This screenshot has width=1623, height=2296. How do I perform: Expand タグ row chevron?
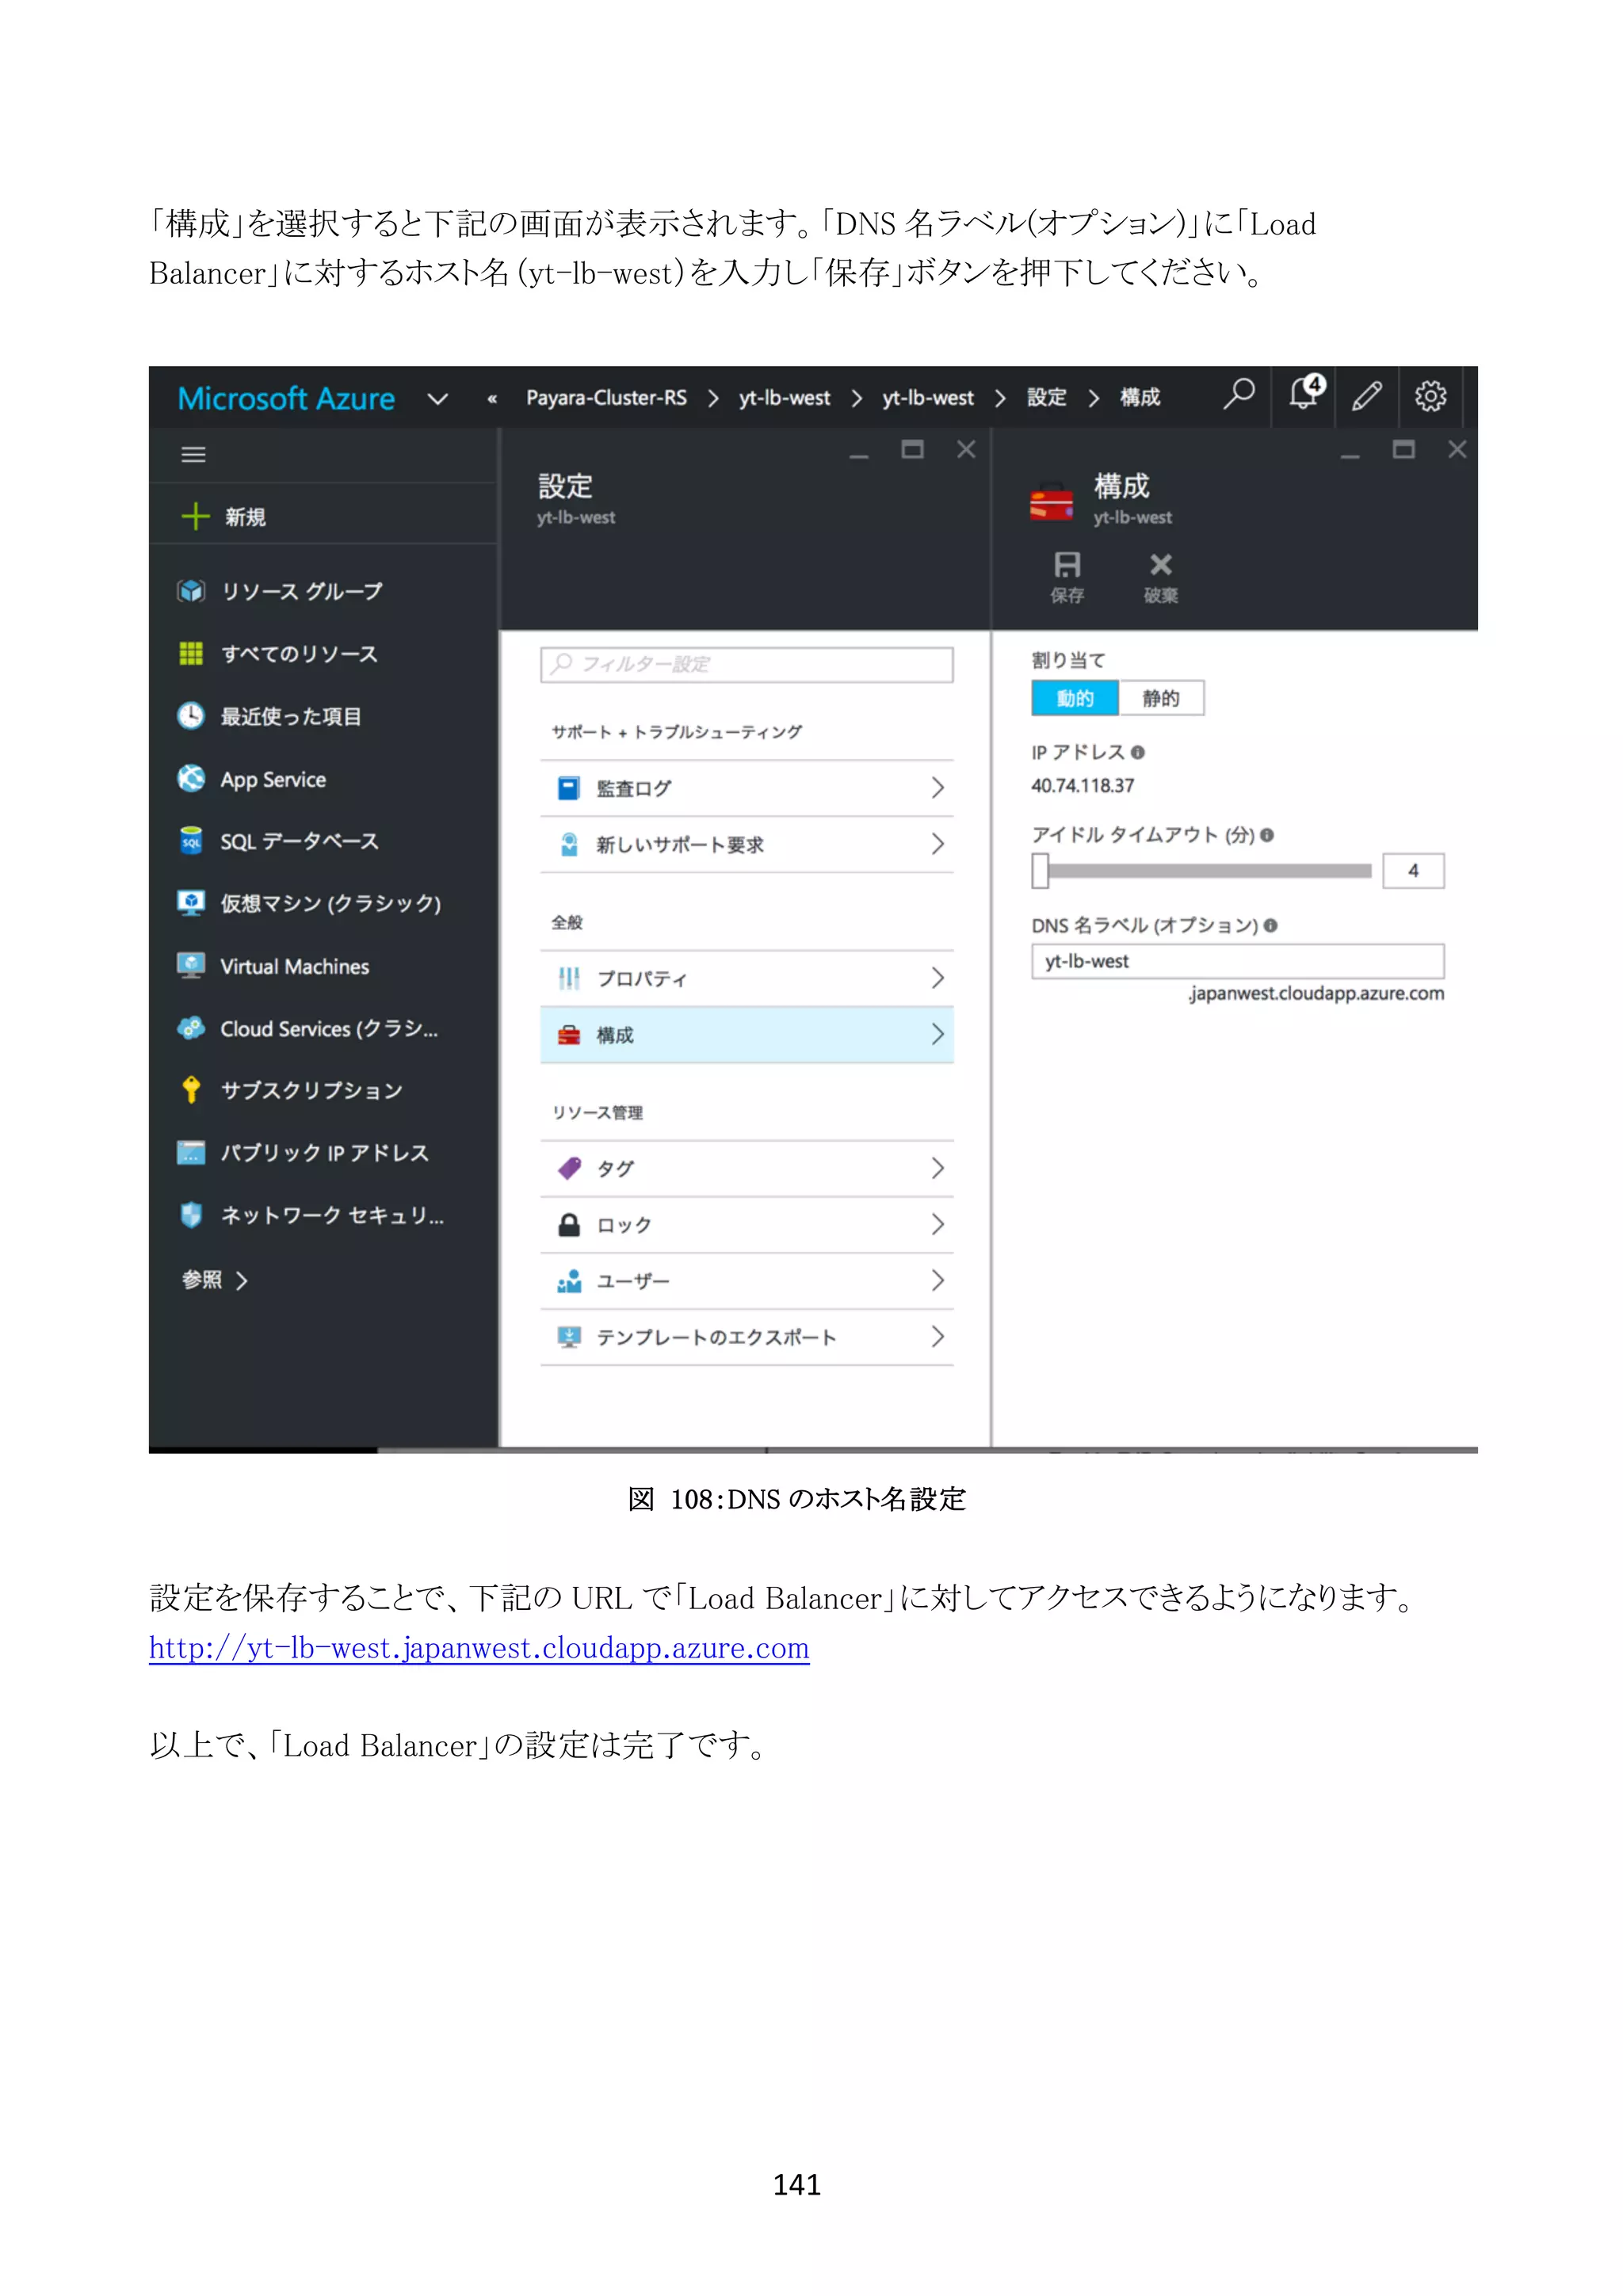coord(937,1168)
